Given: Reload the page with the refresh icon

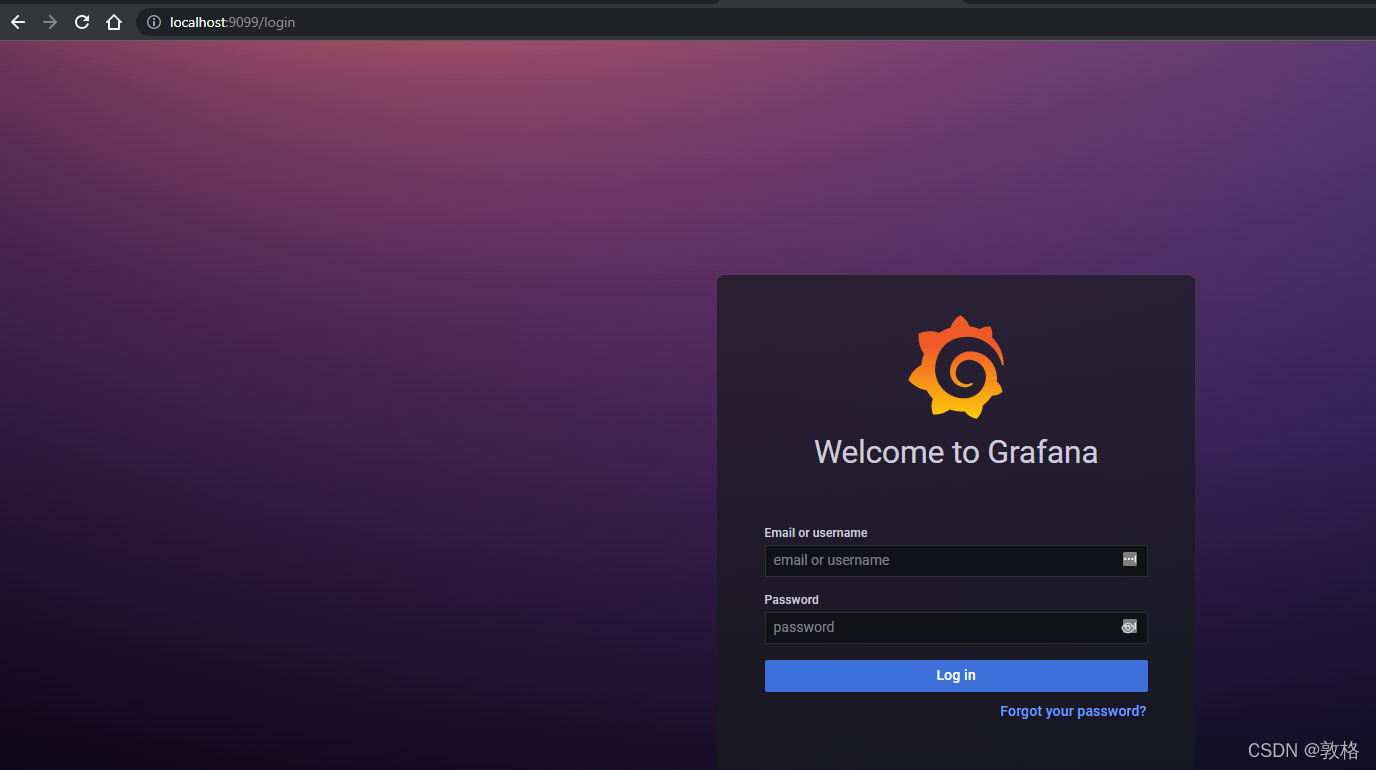Looking at the screenshot, I should [81, 22].
